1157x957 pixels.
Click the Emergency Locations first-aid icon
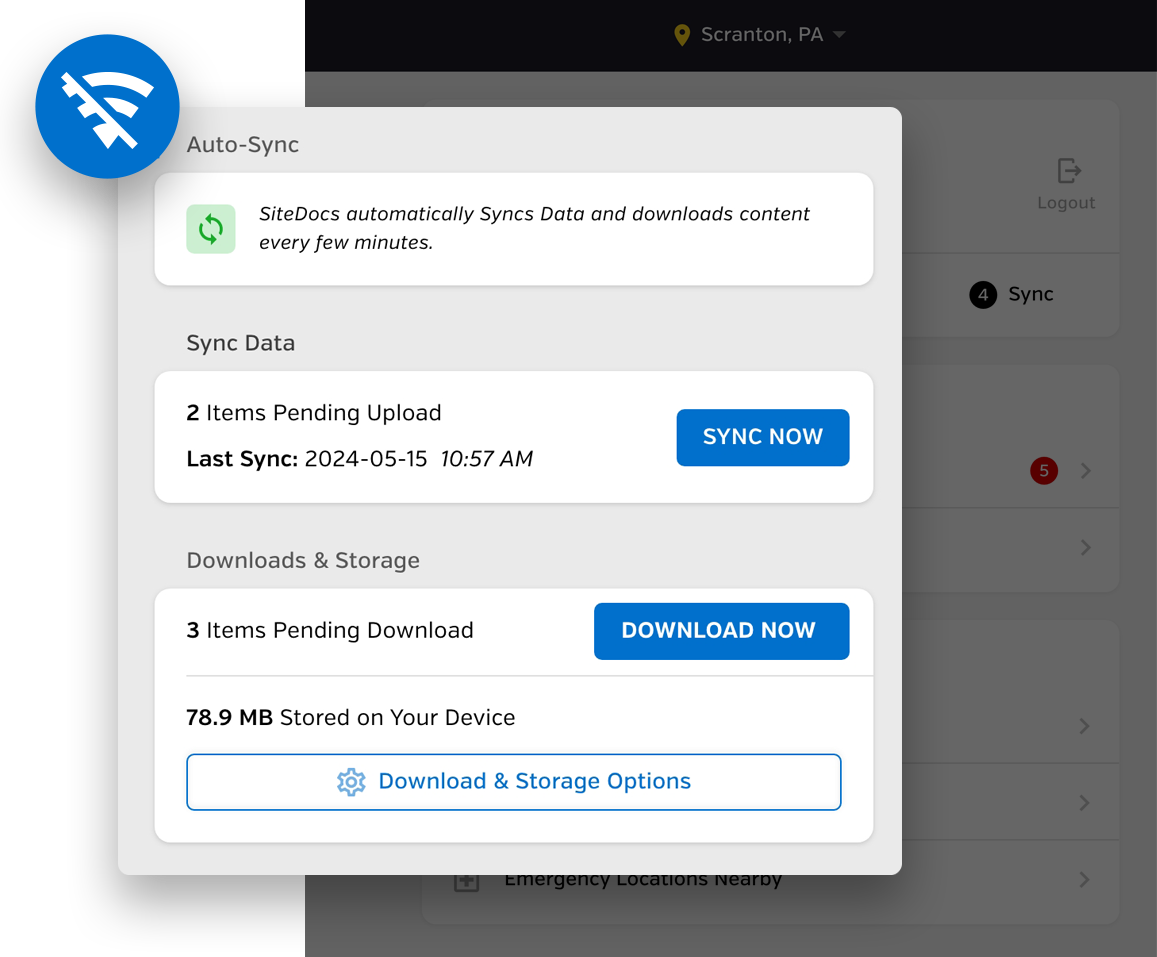click(466, 882)
